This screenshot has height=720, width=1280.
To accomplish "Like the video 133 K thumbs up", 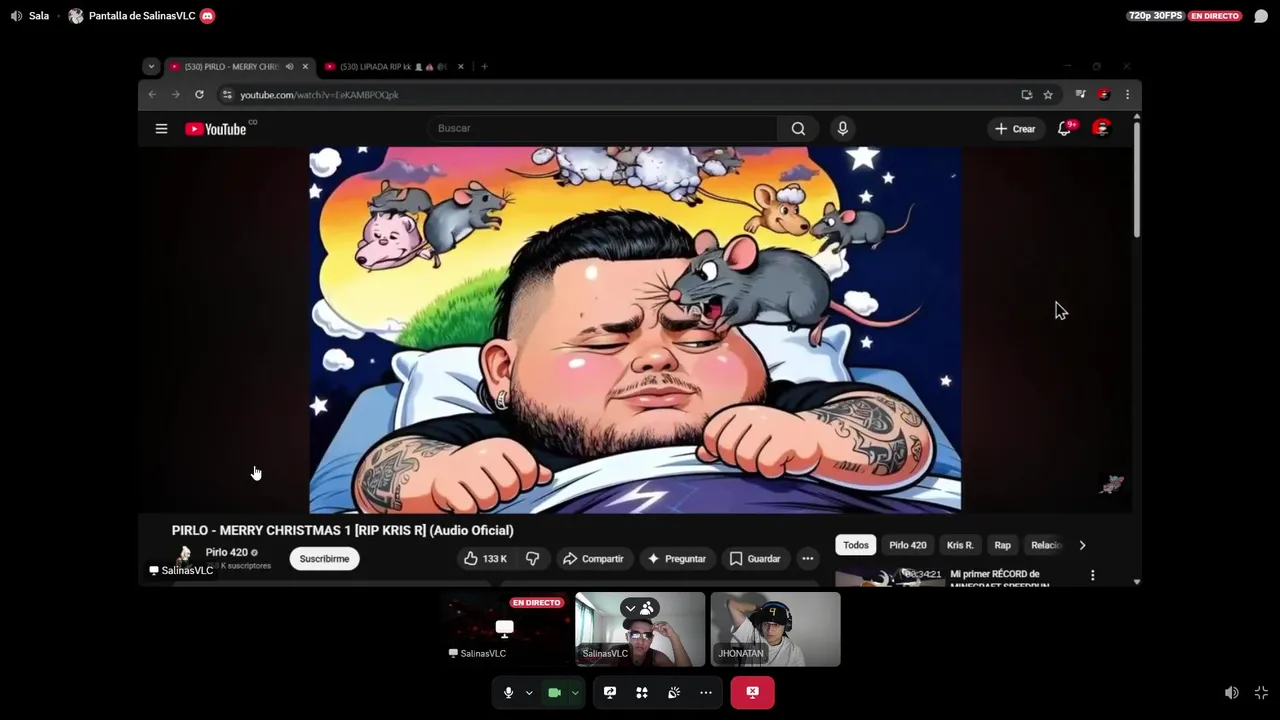I will [x=485, y=559].
